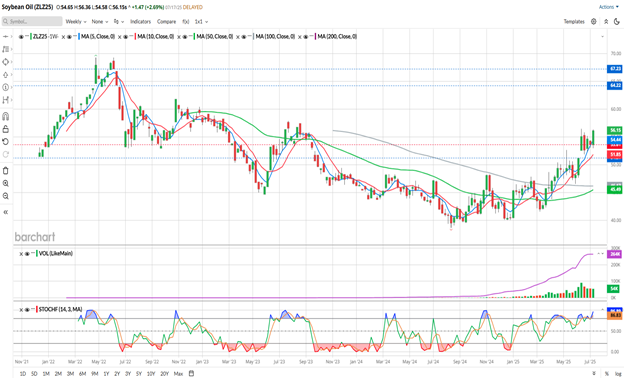Toggle dark mode moon icon
This screenshot has height=378, width=624.
[x=617, y=21]
